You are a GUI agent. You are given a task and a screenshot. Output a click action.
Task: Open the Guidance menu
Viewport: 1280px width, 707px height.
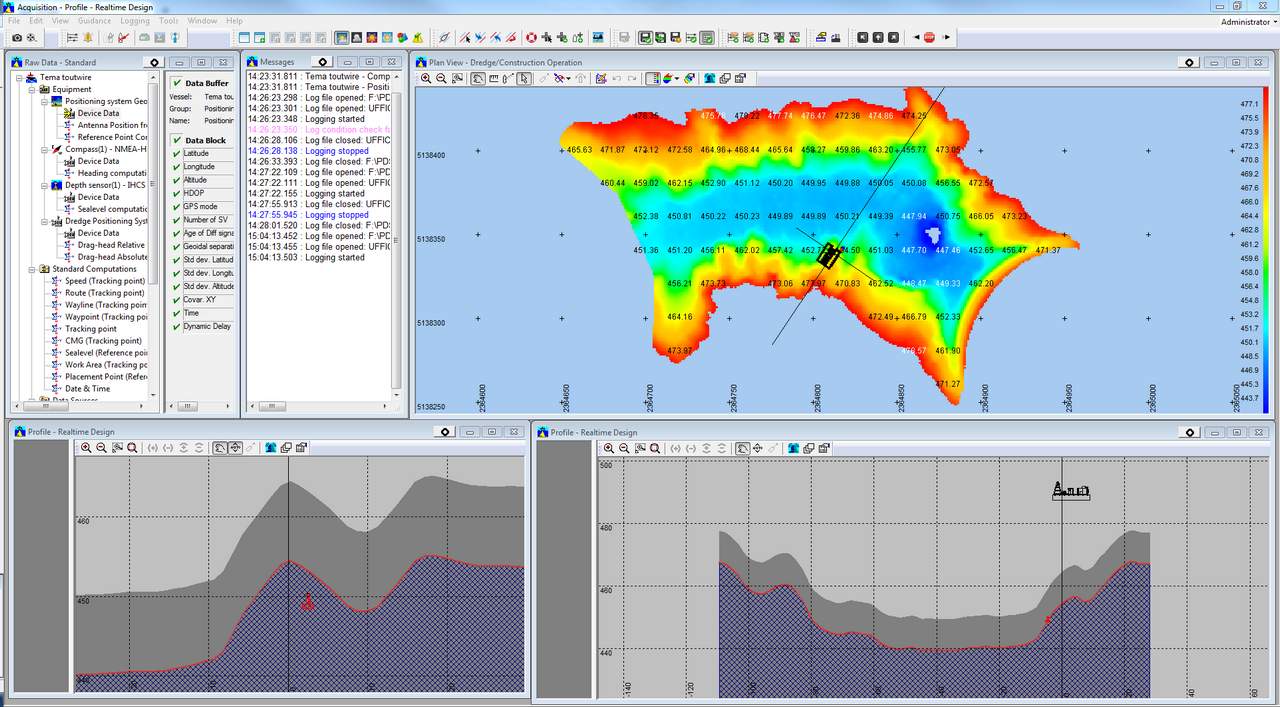(x=95, y=21)
